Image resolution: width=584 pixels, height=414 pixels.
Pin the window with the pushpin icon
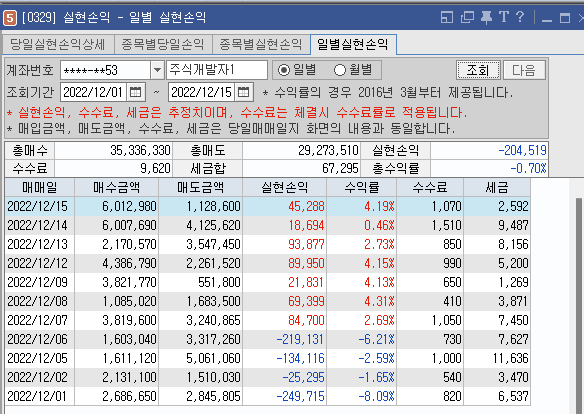[x=486, y=17]
